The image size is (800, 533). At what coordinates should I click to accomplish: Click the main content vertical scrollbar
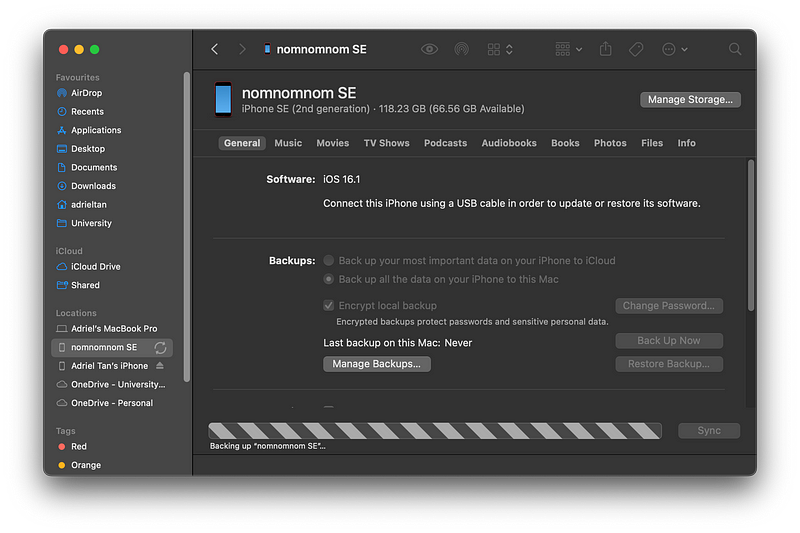[751, 235]
